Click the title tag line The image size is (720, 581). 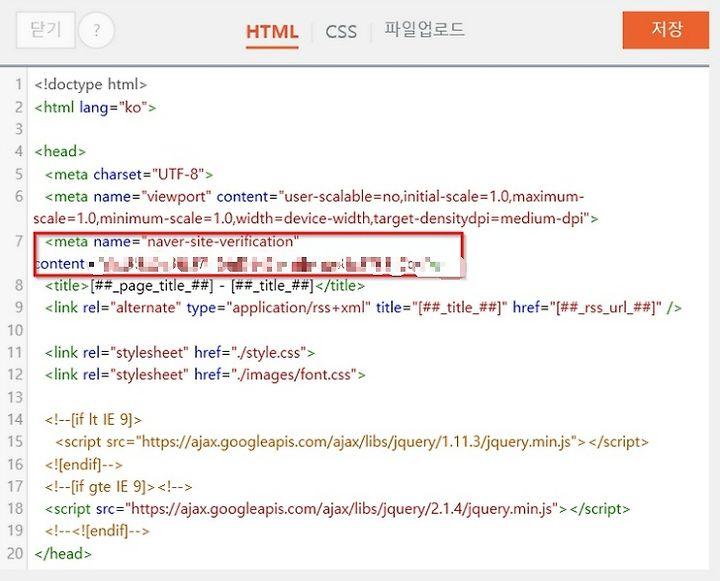pyautogui.click(x=205, y=286)
